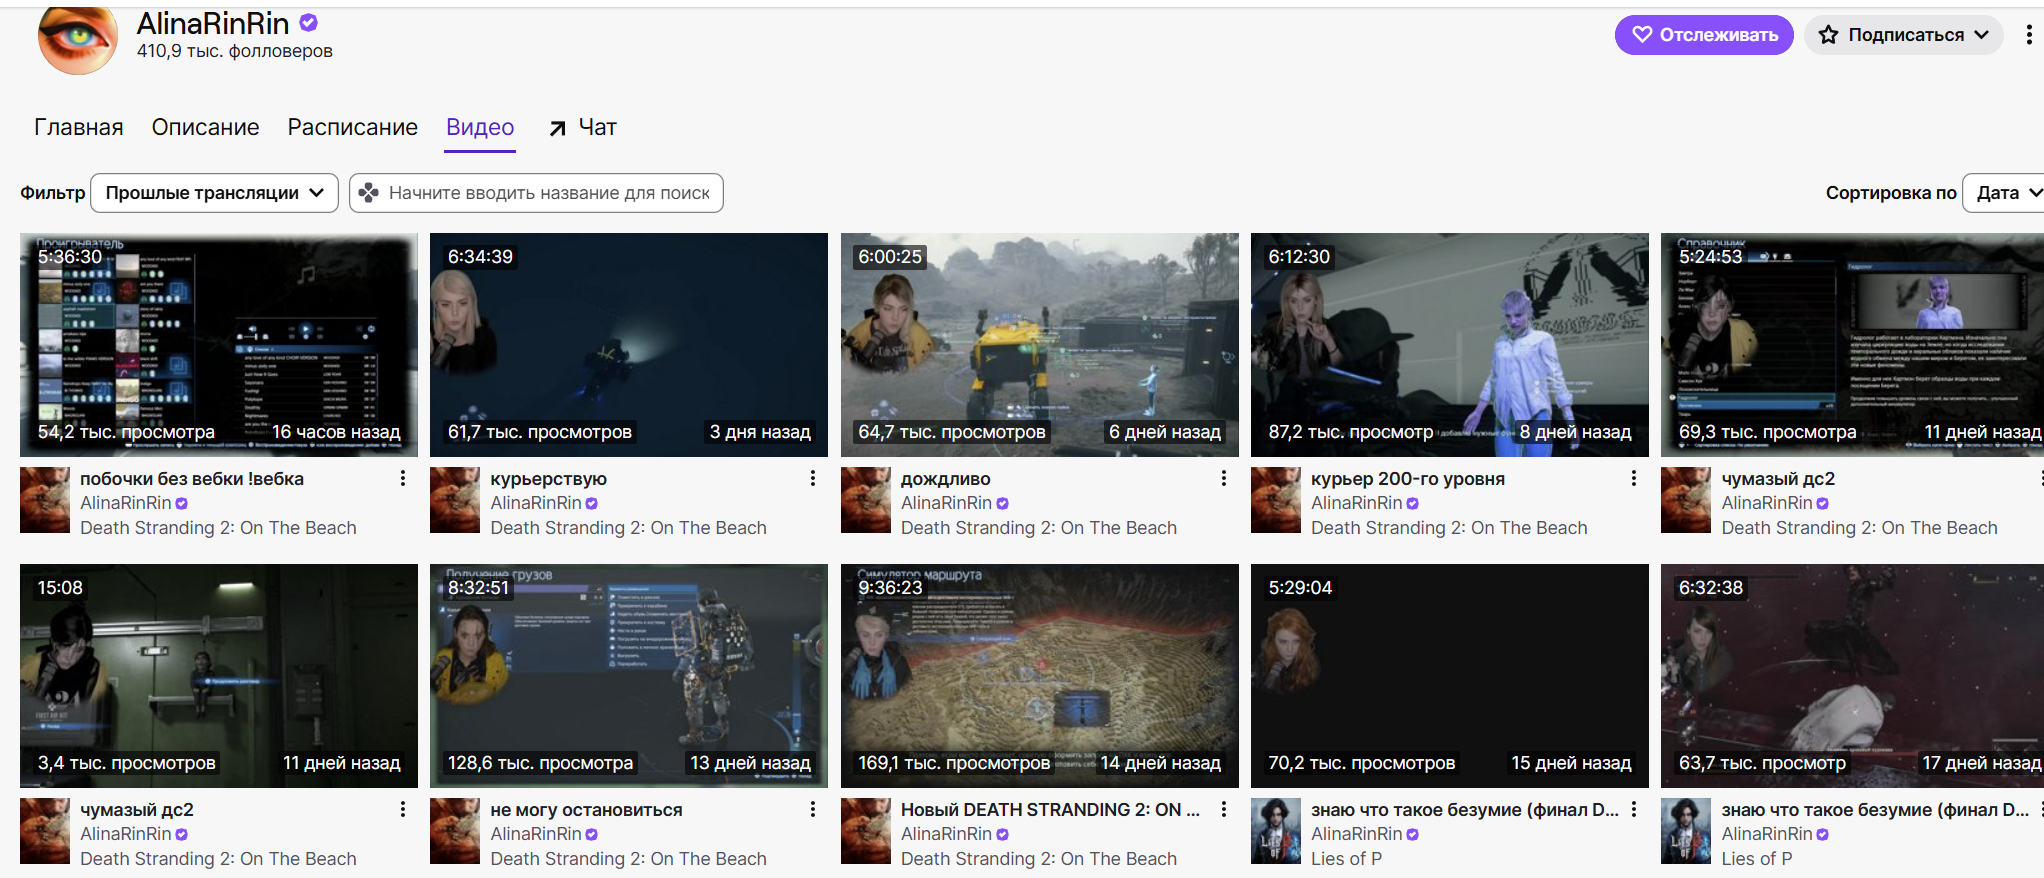Open options menu for 5:29:04 'знаю что такое безумие' video

1634,810
